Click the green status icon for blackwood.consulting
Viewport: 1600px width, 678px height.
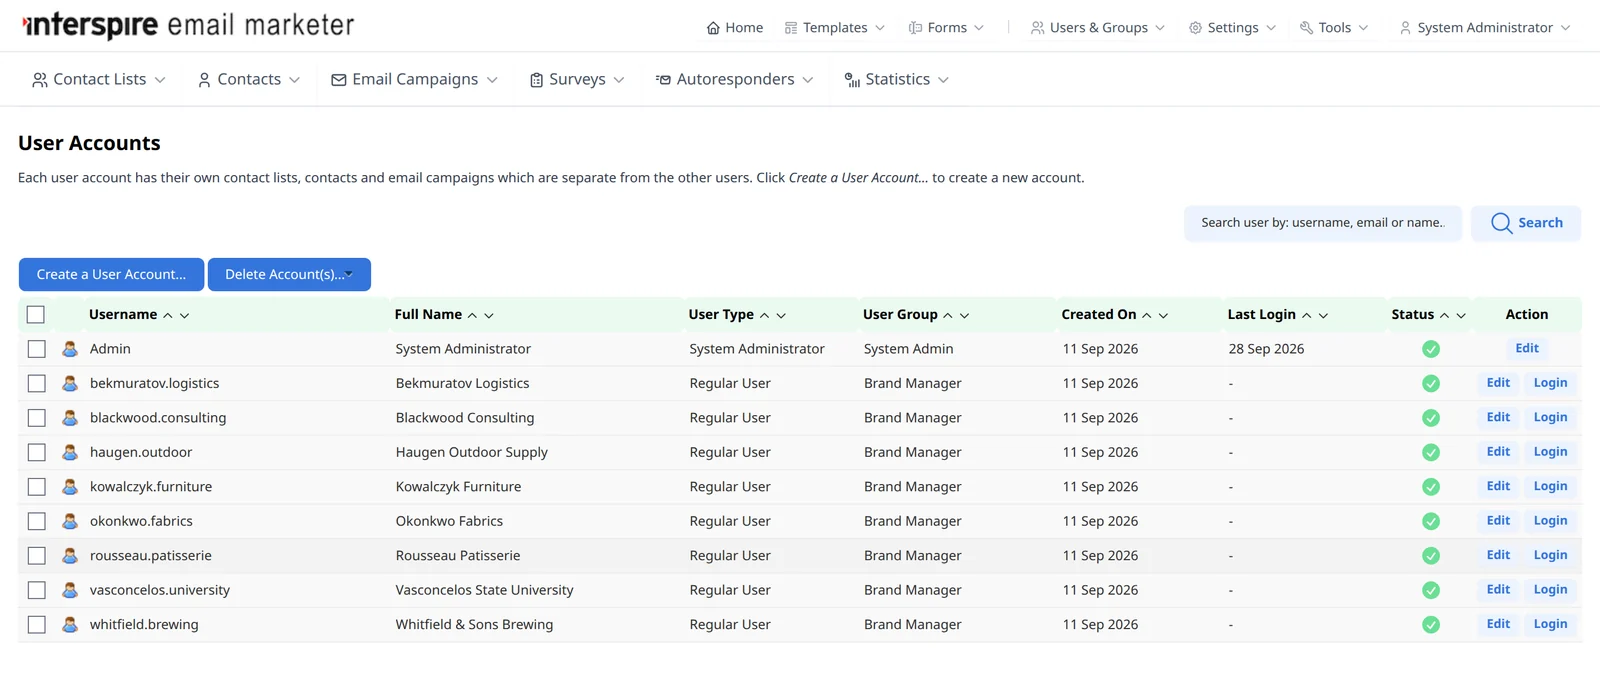[1431, 418]
